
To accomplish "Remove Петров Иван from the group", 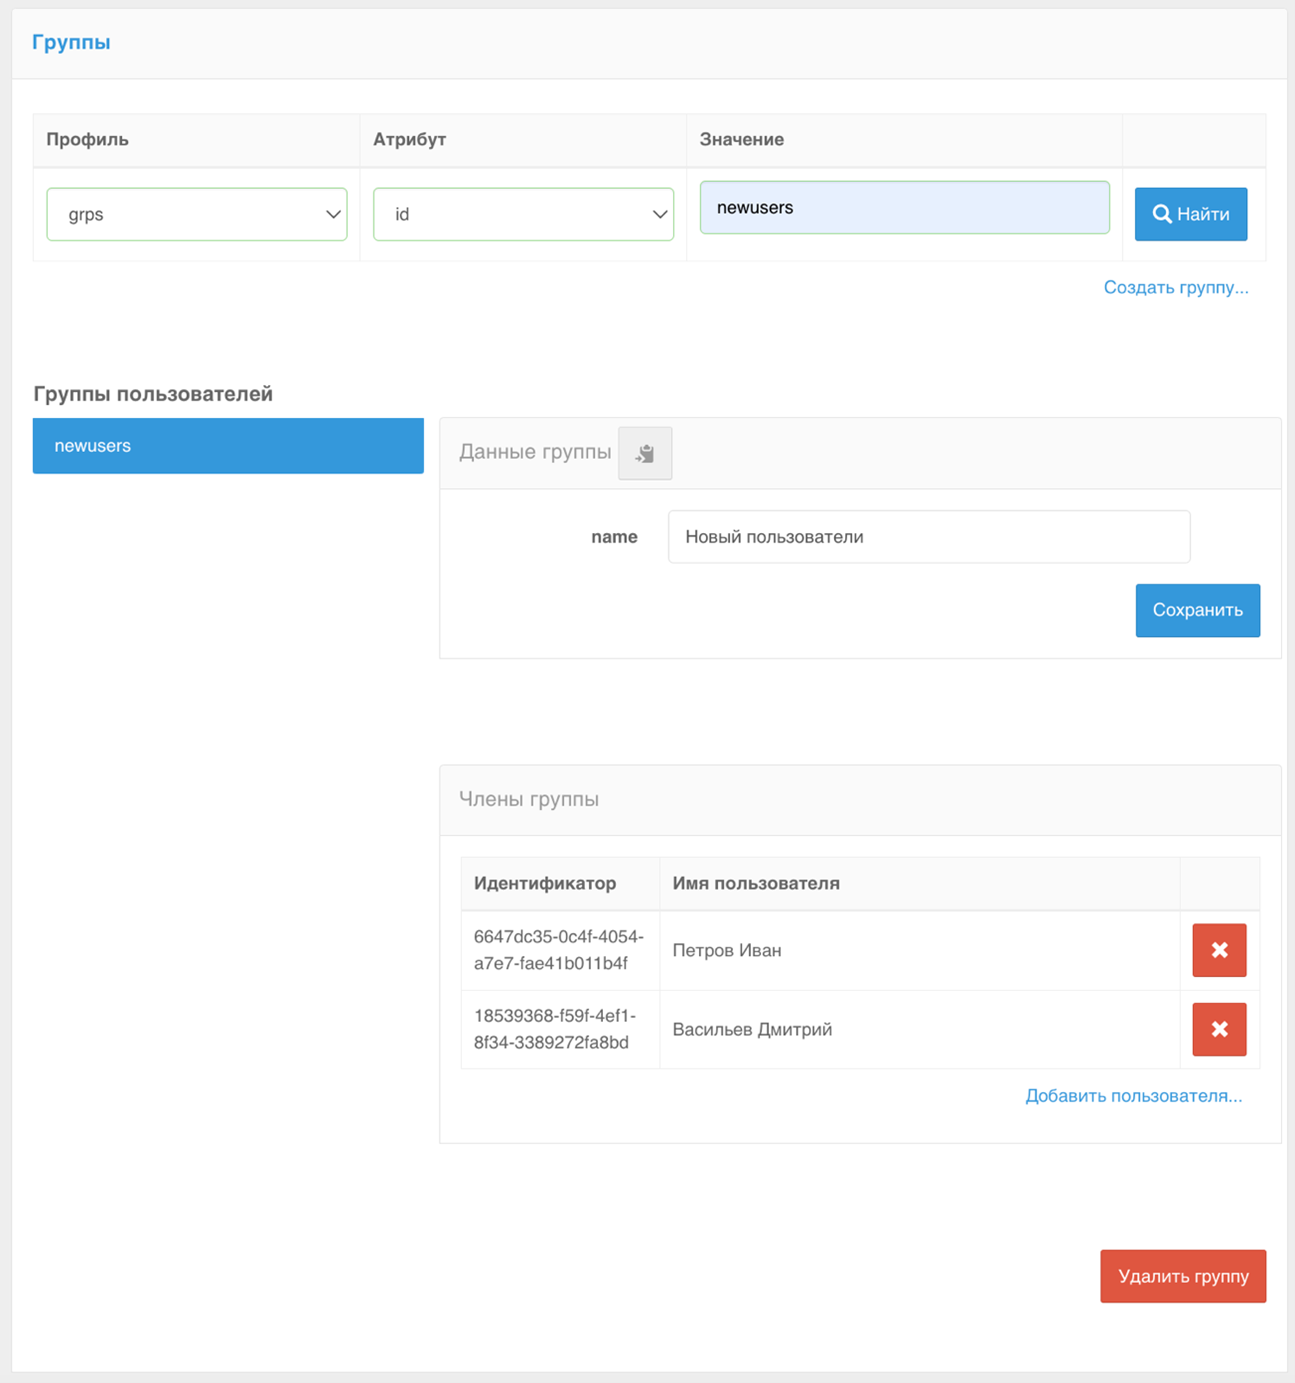I will (1218, 950).
